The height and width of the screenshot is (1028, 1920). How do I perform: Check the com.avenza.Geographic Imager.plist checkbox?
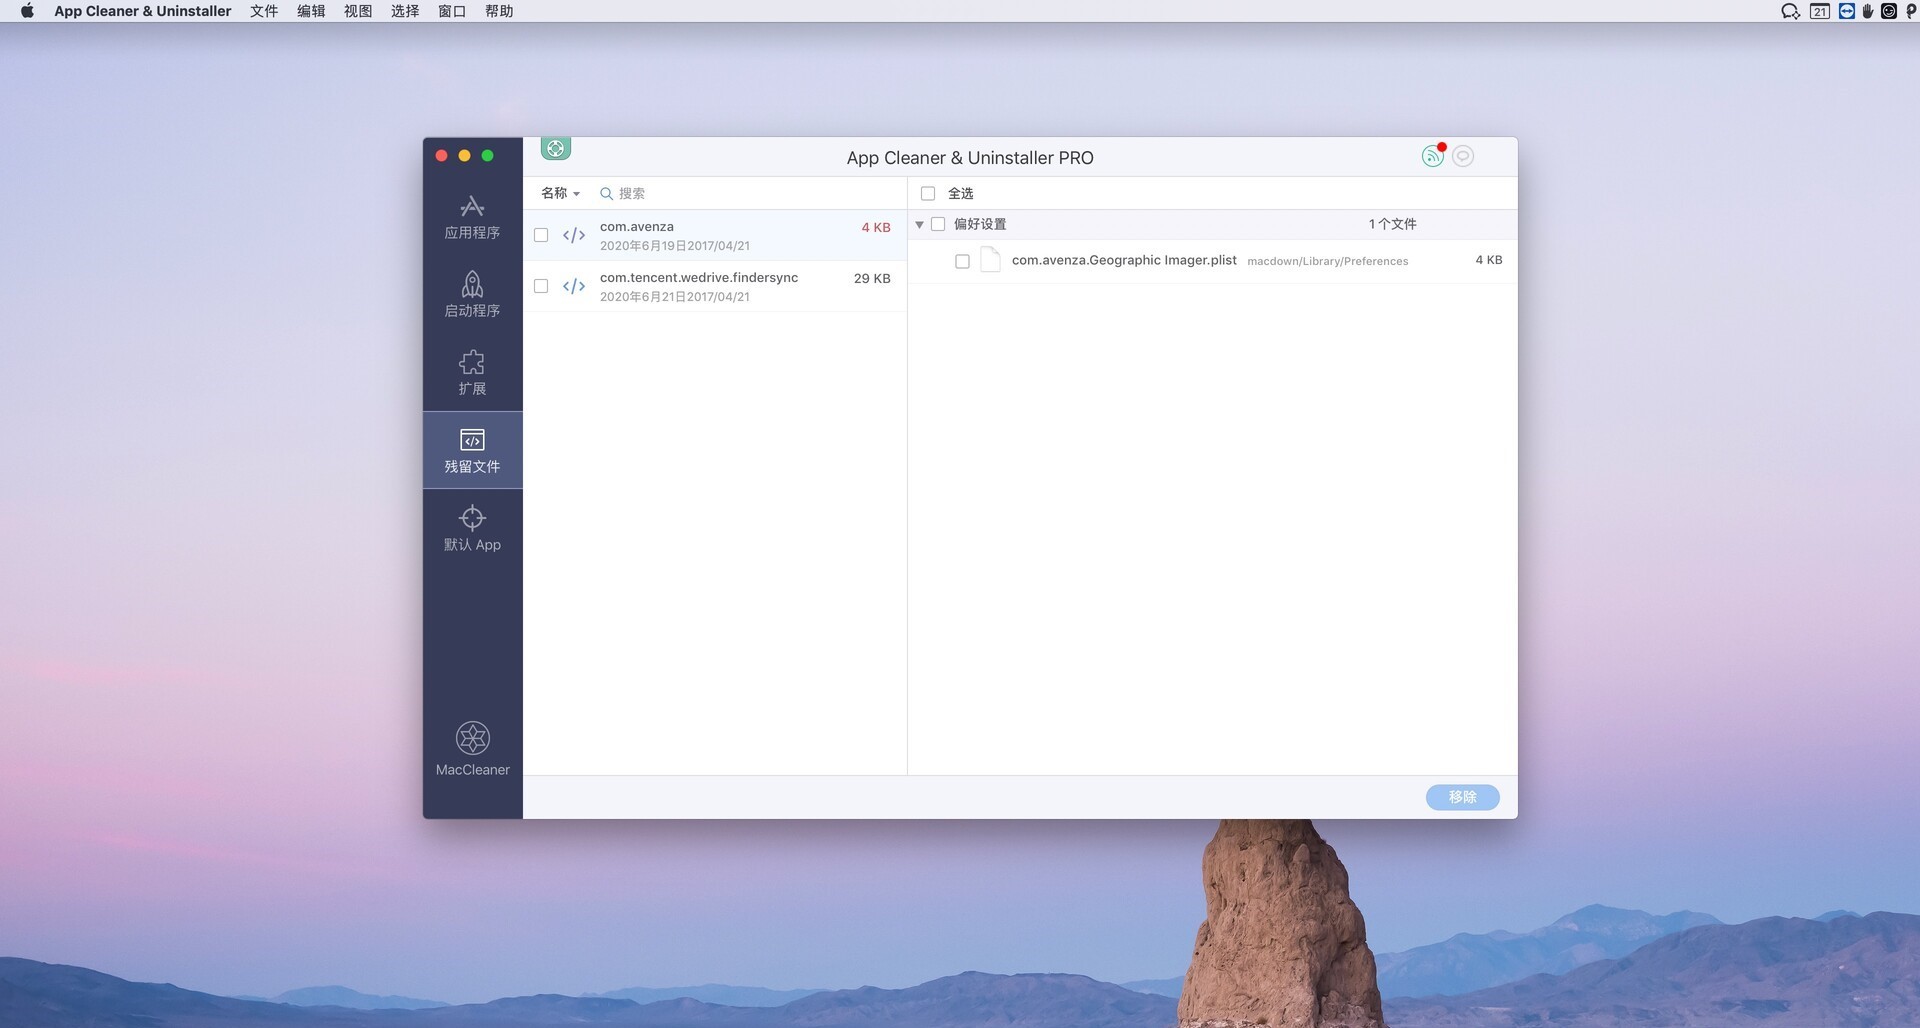[x=962, y=261]
